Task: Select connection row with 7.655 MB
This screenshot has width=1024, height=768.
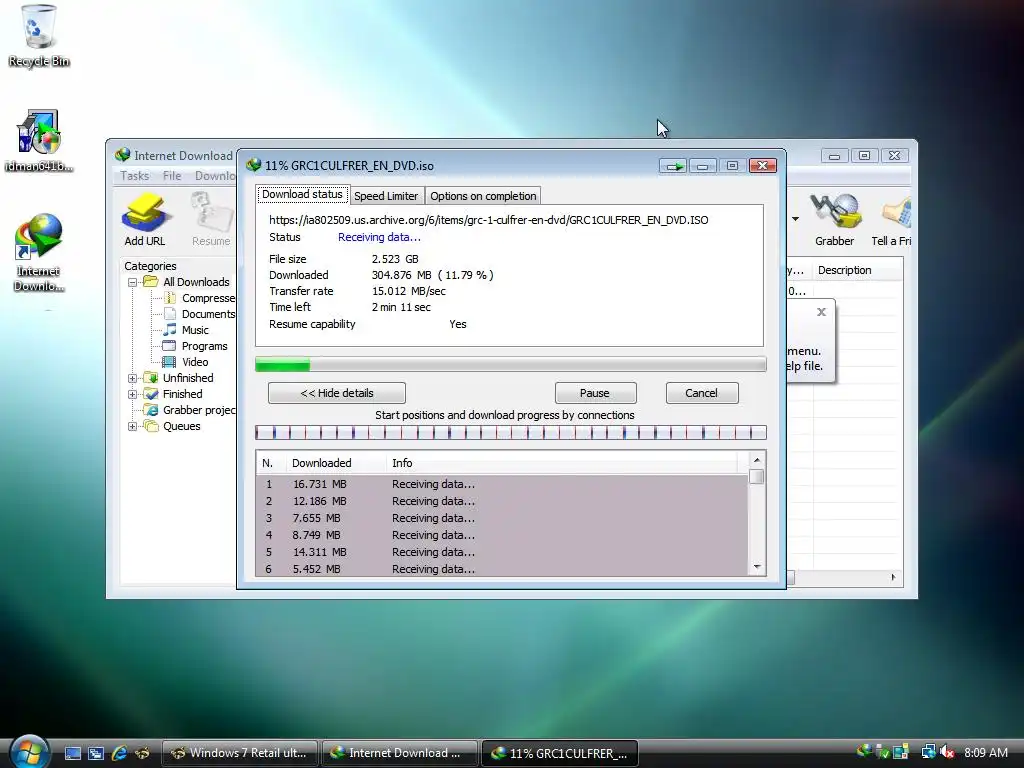Action: 502,518
